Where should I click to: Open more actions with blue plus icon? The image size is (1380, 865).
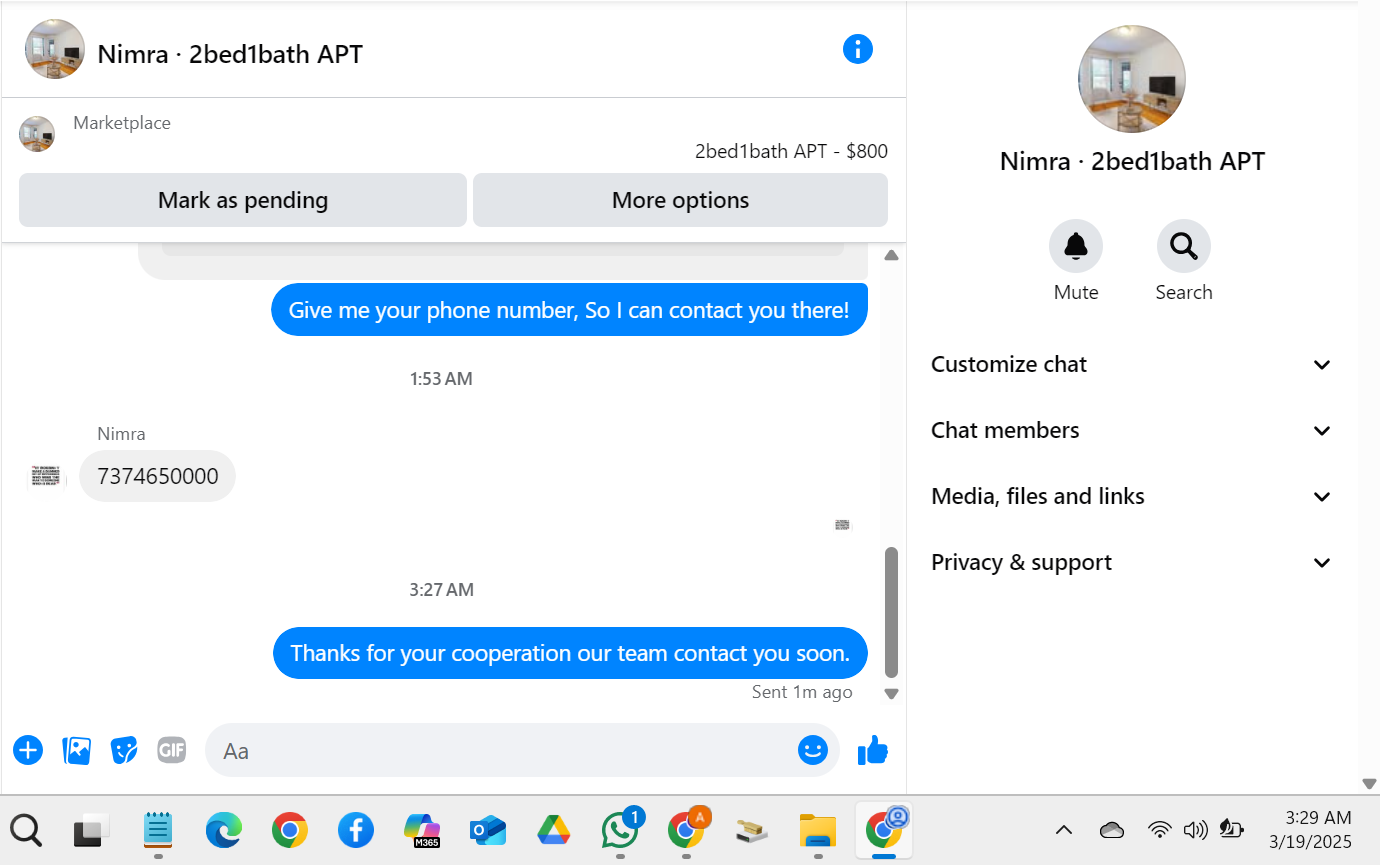[x=28, y=750]
